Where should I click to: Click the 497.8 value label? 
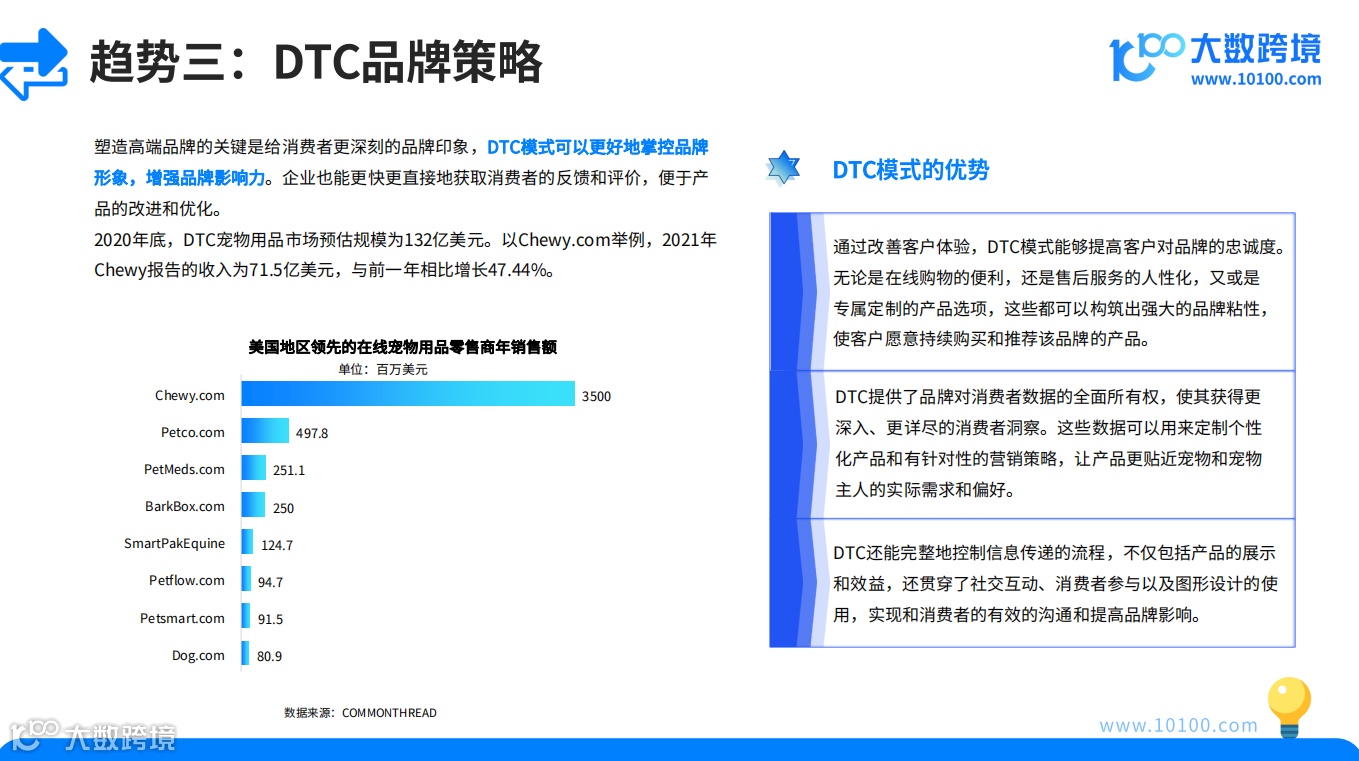tap(312, 433)
